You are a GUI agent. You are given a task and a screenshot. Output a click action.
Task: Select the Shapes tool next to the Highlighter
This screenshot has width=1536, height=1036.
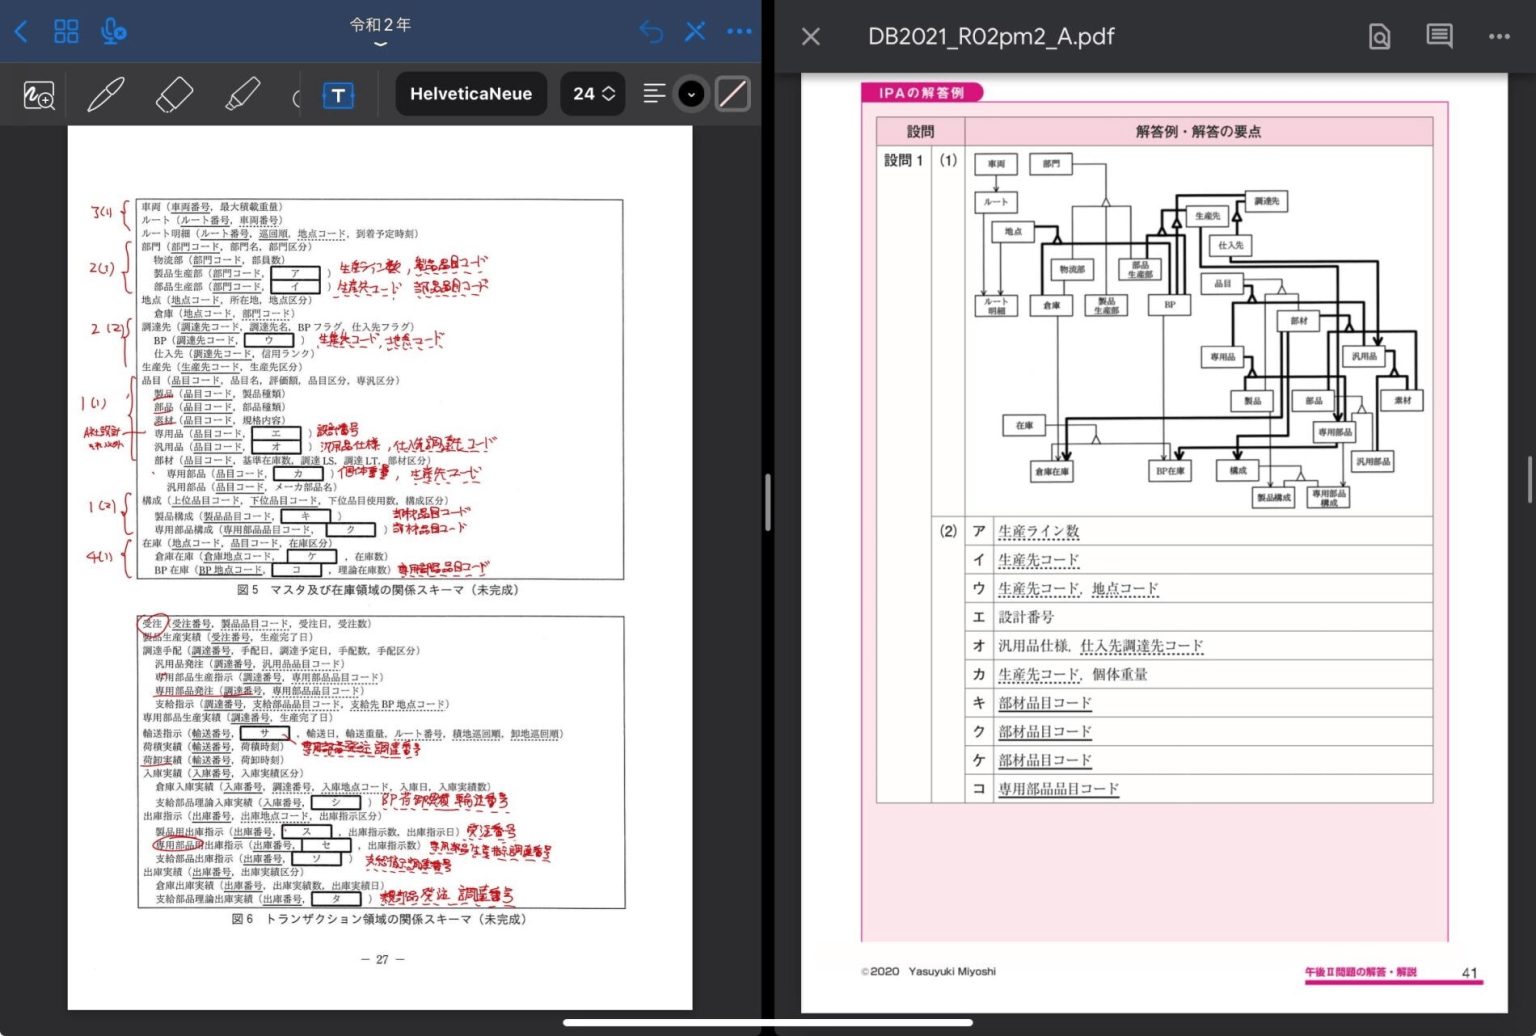(298, 95)
